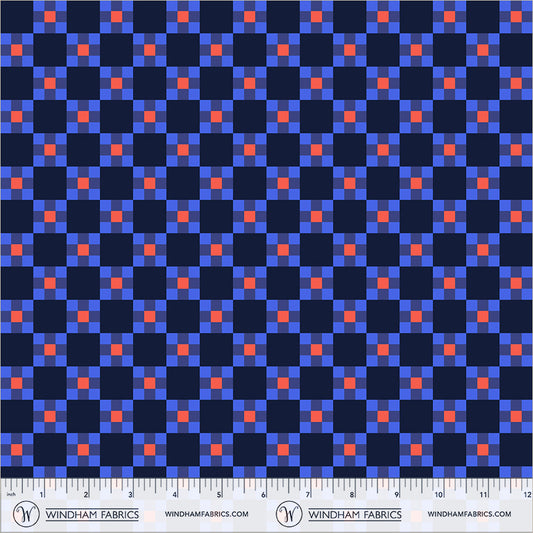Click ruler number 5
This screenshot has width=533, height=533.
219,495
